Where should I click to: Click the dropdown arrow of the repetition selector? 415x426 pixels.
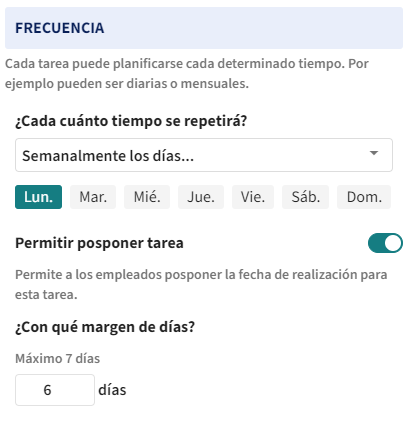(x=374, y=153)
